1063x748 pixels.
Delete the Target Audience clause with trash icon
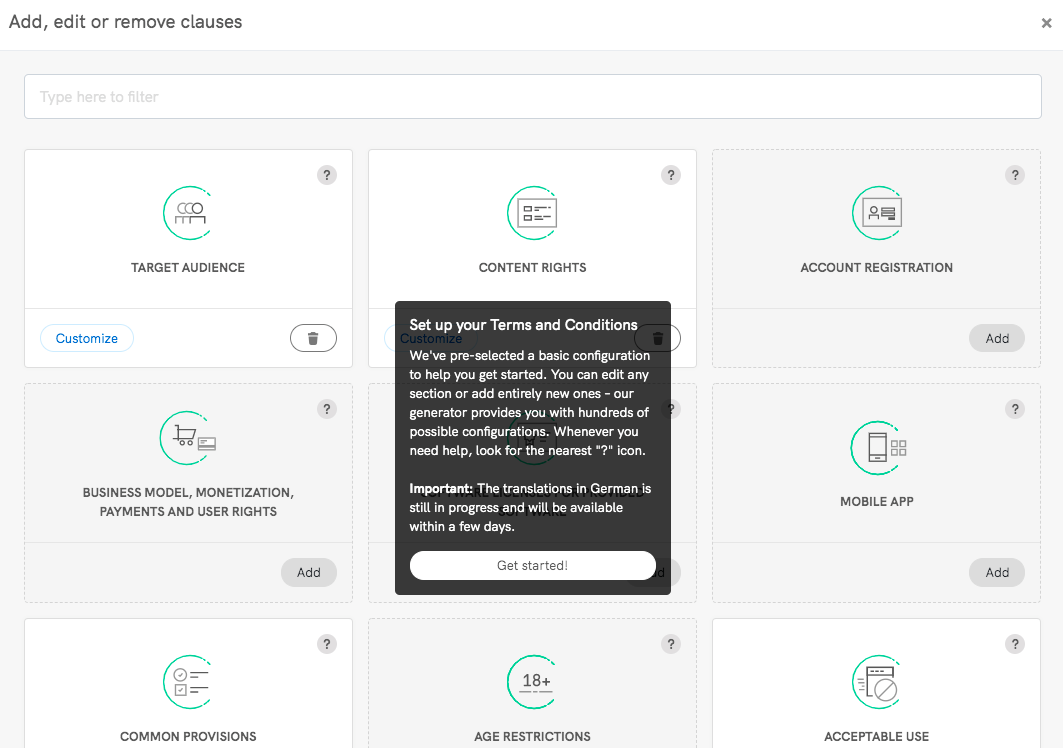tap(313, 339)
